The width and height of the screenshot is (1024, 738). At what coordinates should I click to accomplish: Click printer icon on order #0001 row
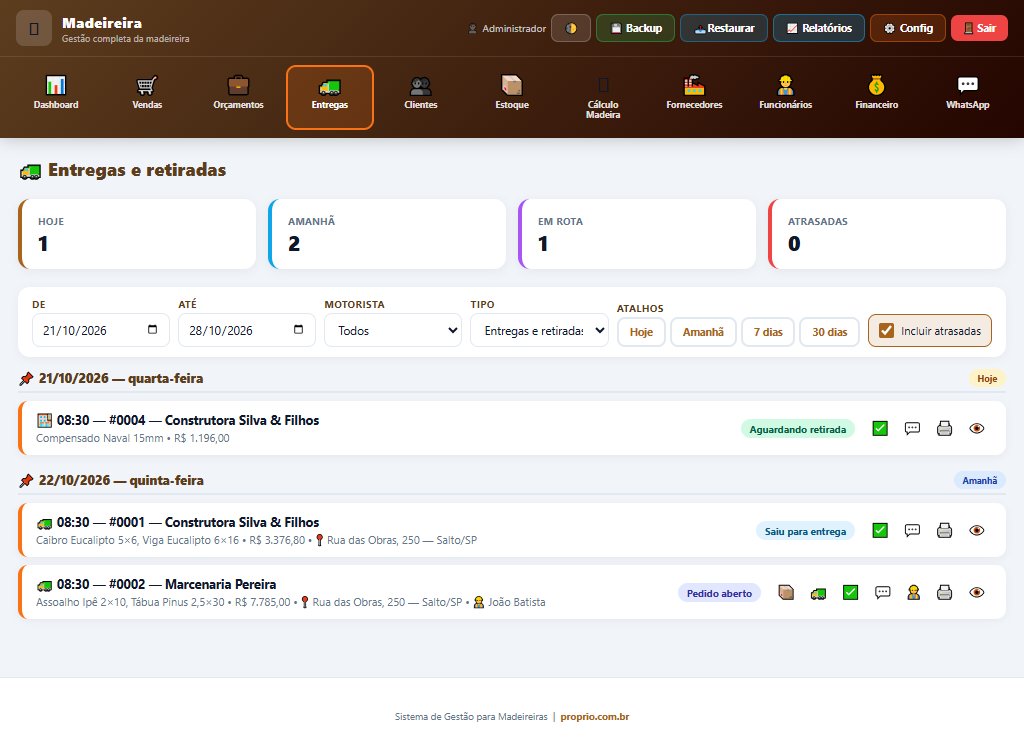(x=944, y=530)
